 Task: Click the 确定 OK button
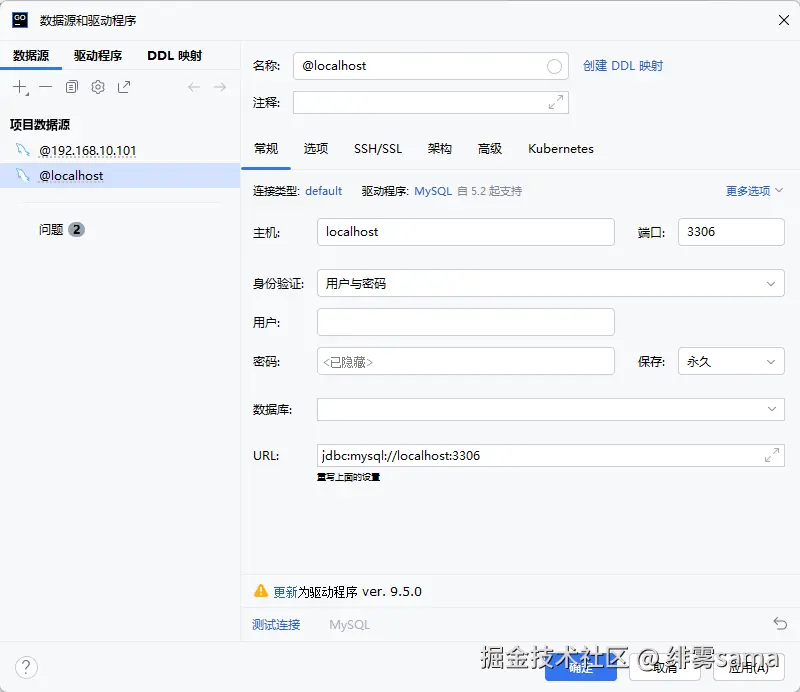coord(581,667)
